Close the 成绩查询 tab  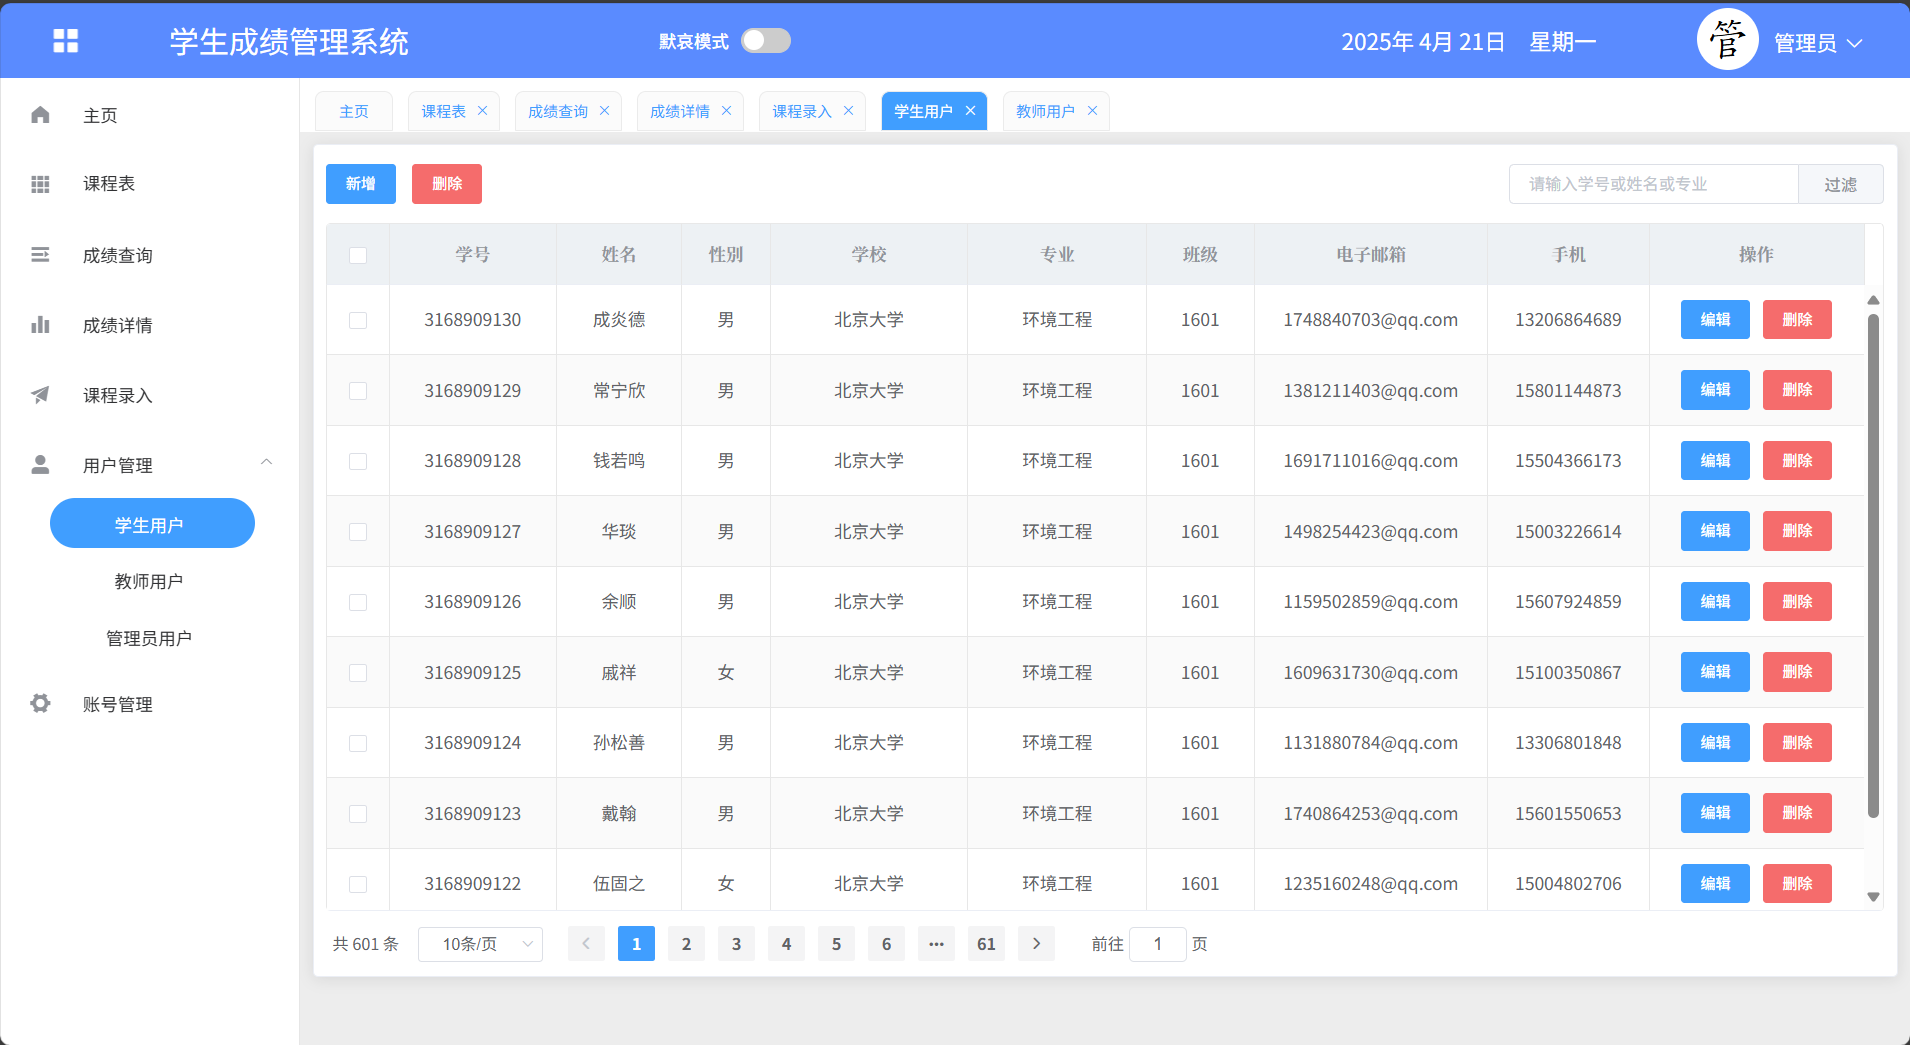pyautogui.click(x=604, y=111)
